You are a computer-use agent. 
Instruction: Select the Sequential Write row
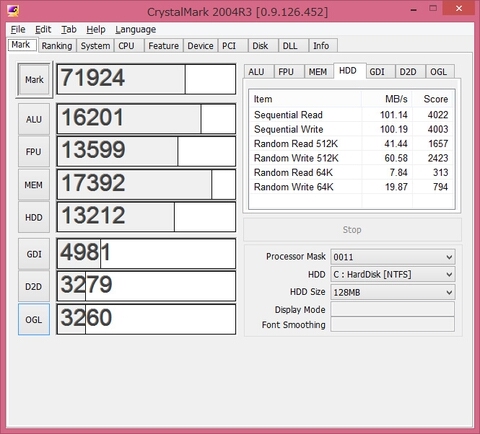click(x=351, y=129)
